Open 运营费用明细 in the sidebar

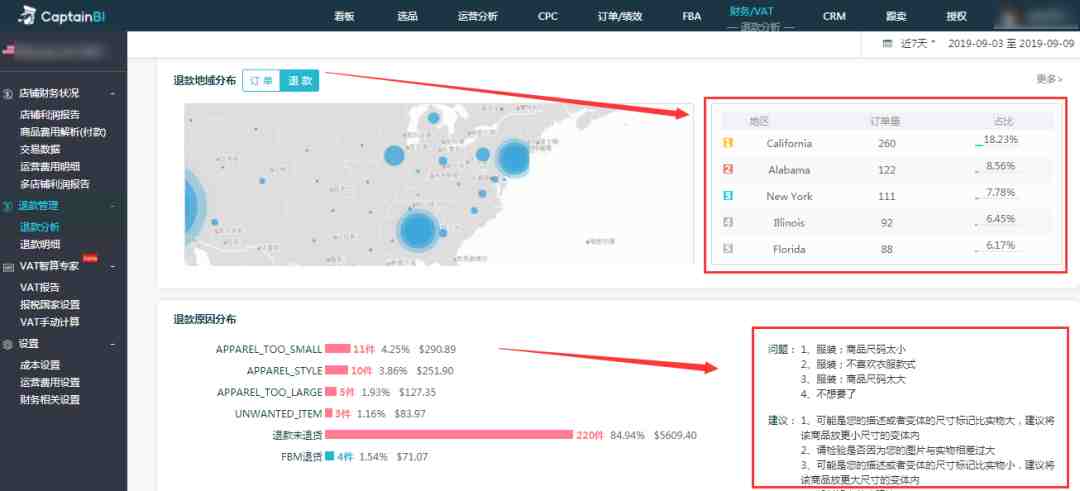click(50, 166)
